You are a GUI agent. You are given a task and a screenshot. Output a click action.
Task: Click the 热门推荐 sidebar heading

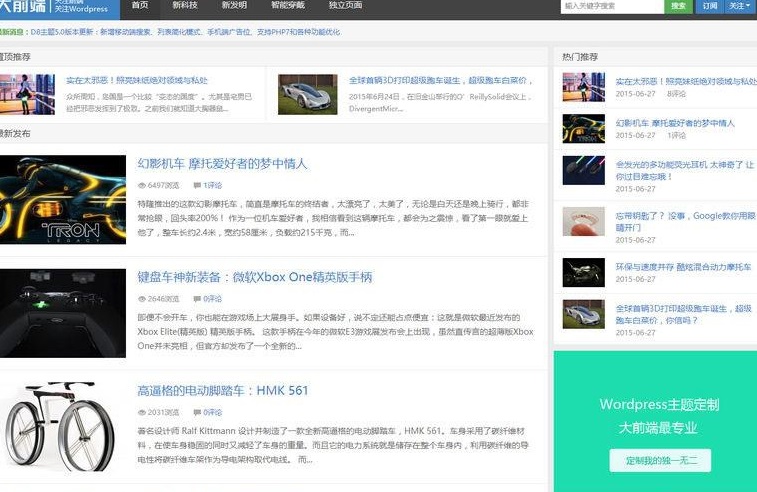coord(580,57)
